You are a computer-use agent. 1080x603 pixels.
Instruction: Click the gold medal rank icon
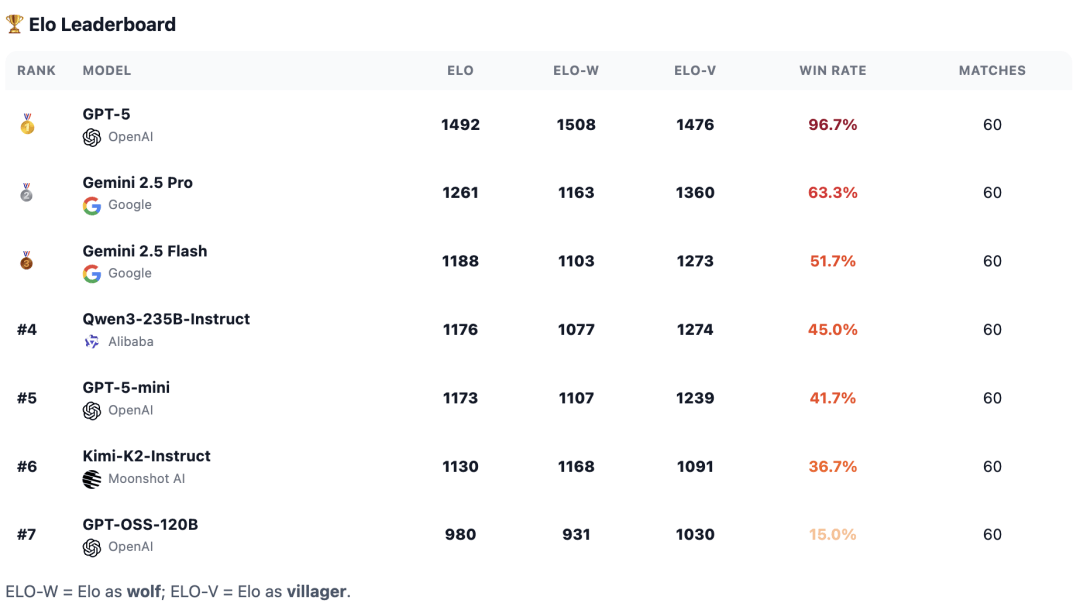tap(27, 125)
